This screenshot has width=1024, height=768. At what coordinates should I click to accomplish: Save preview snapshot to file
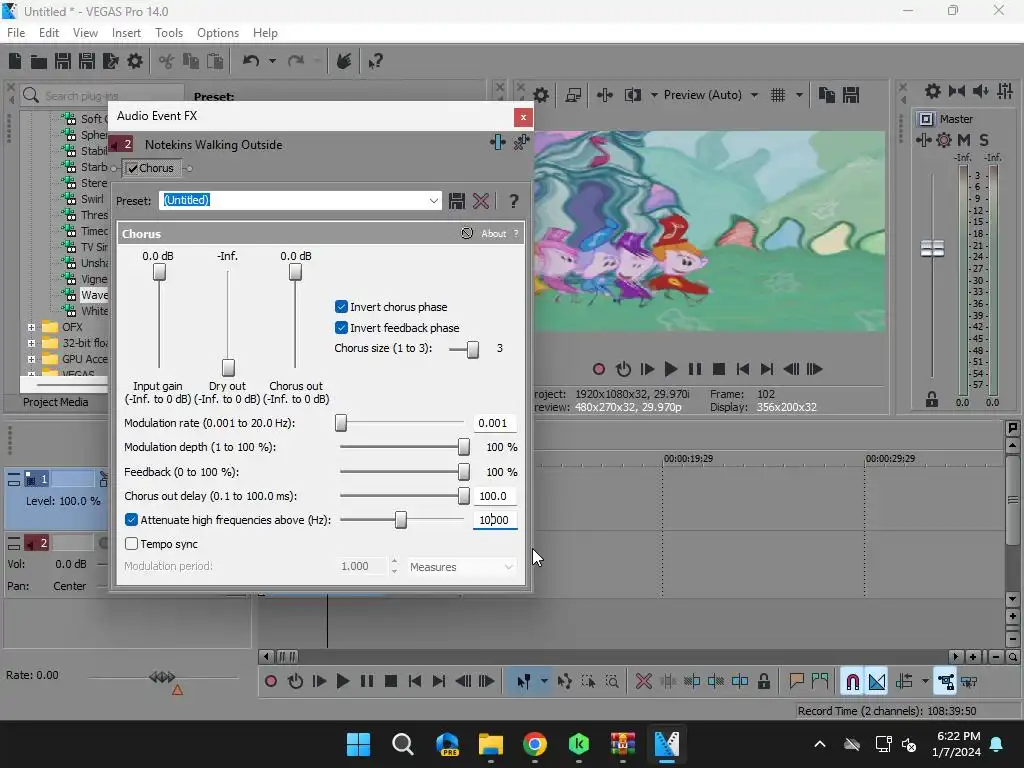[x=851, y=95]
